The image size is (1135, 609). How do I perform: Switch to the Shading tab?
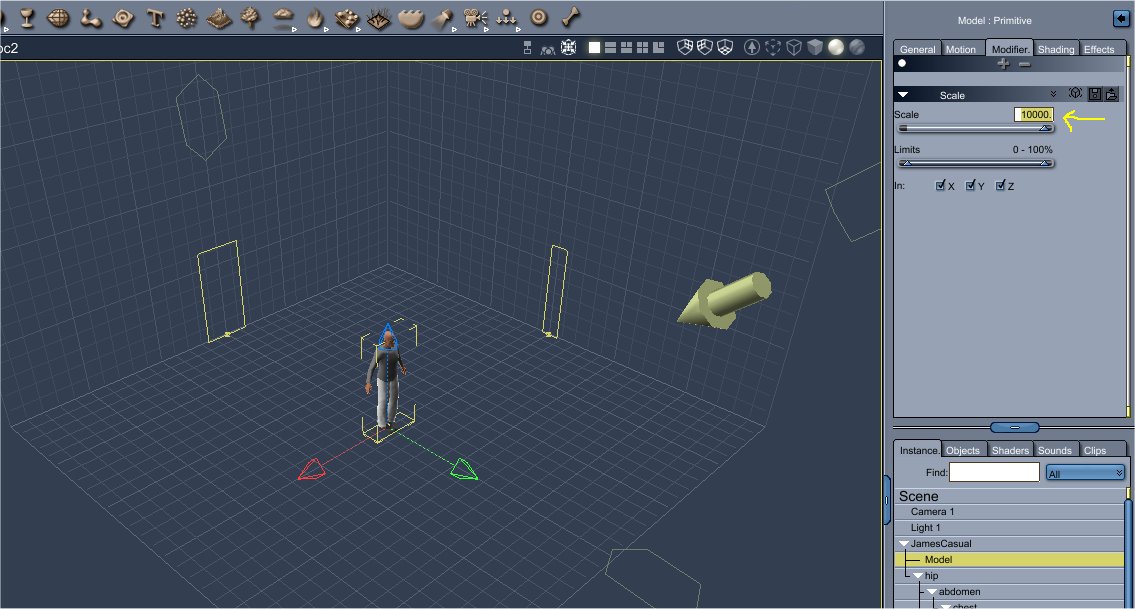pyautogui.click(x=1055, y=49)
